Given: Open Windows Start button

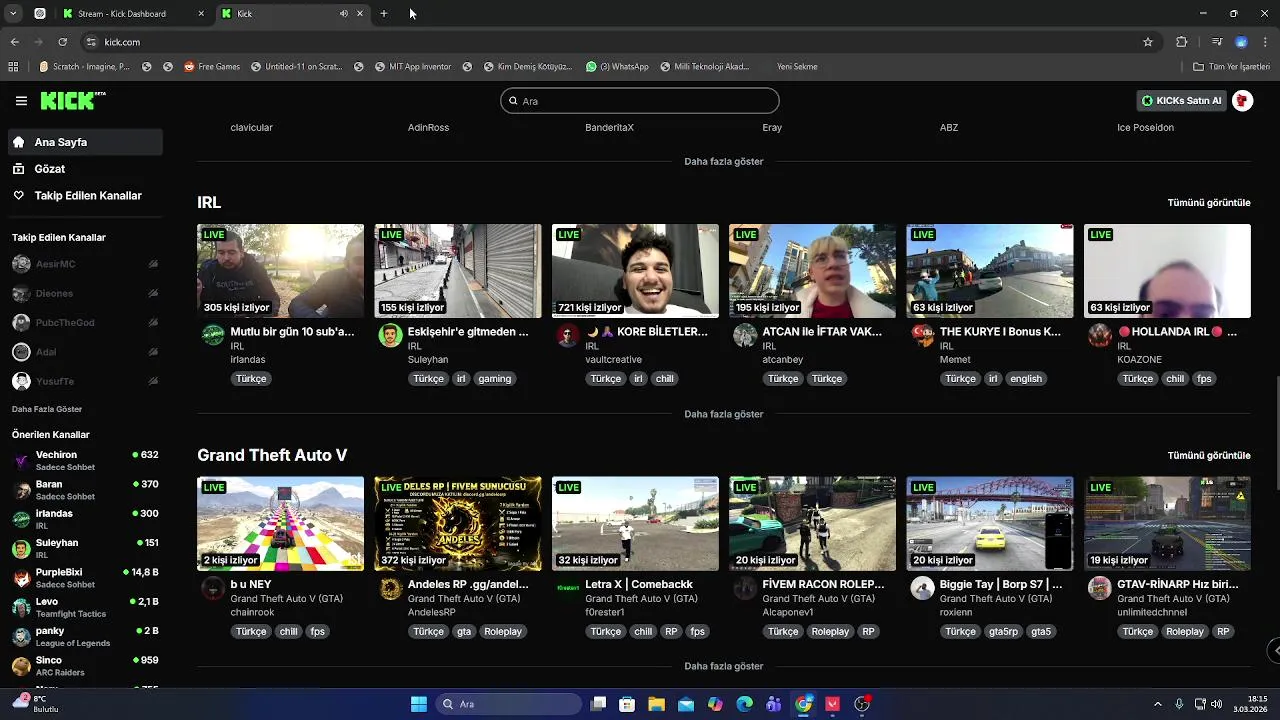Looking at the screenshot, I should pyautogui.click(x=419, y=704).
